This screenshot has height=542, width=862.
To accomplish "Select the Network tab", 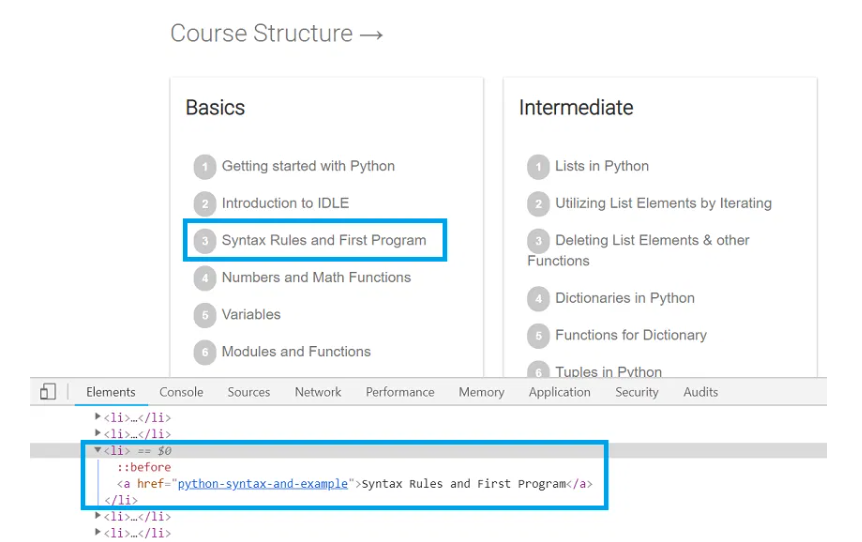I will coord(318,392).
